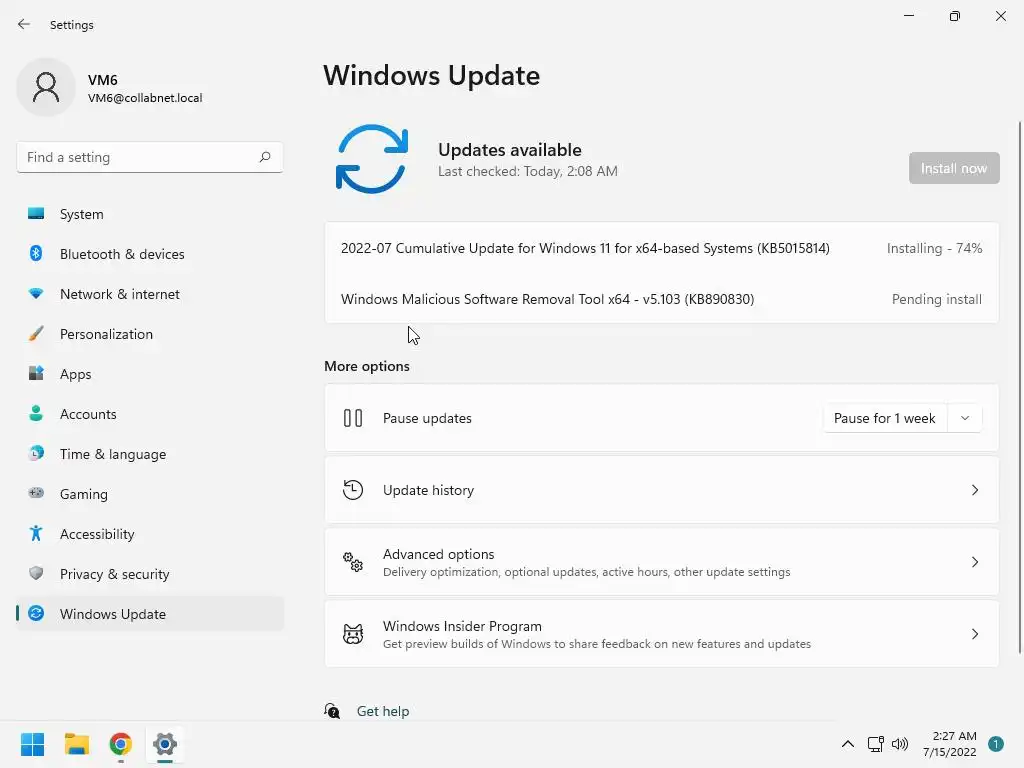Screen dimensions: 1024x768
Task: Click Pause for 1 week button
Action: (884, 418)
